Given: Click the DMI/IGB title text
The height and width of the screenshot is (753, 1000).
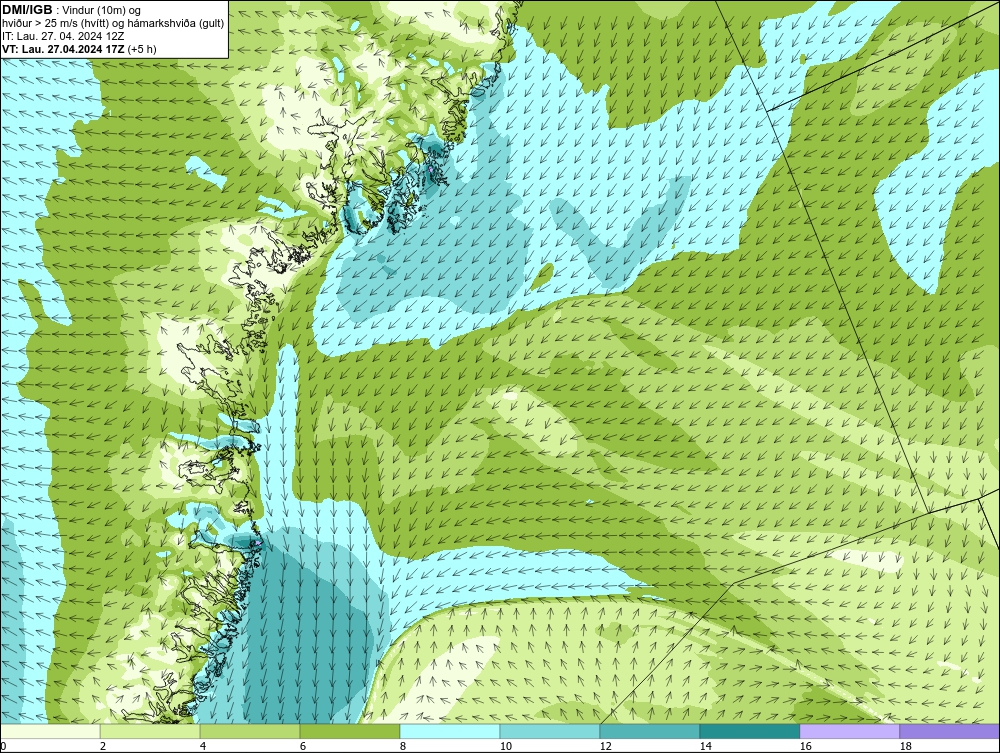Looking at the screenshot, I should (27, 10).
